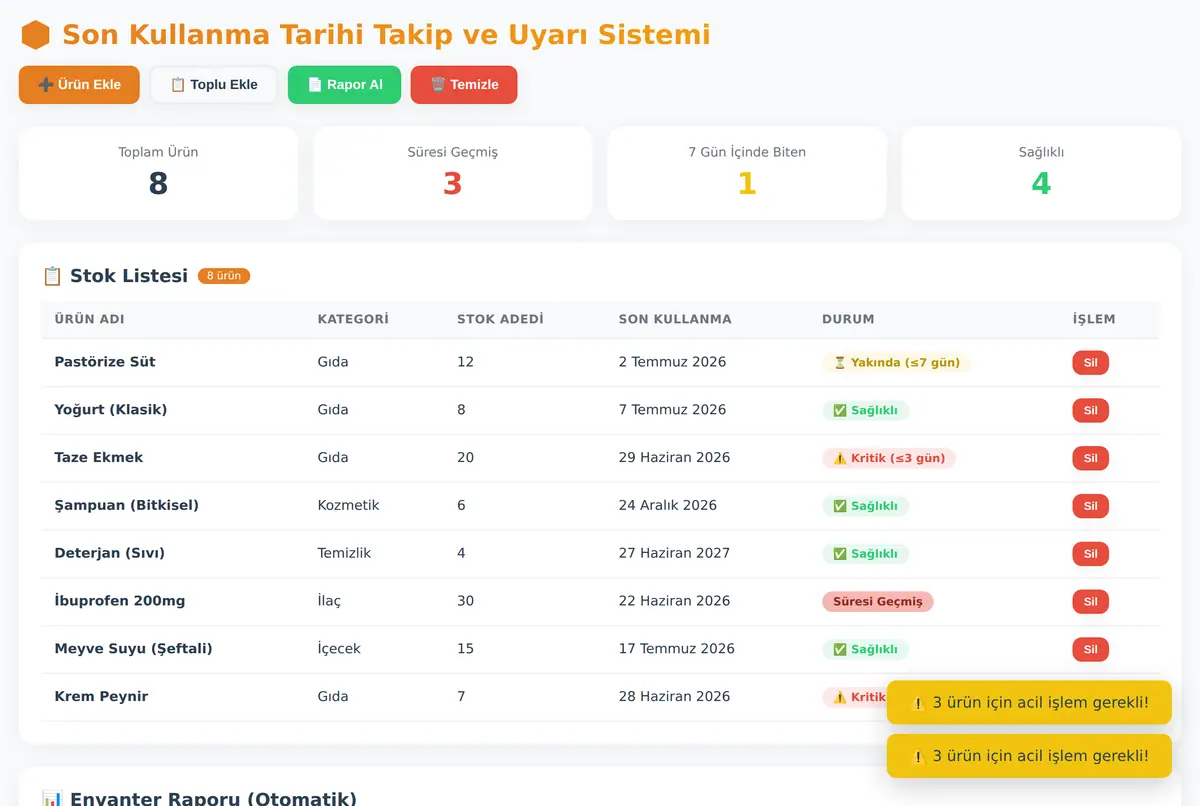Click the Sağlıklı badge in the Yoğurt row
This screenshot has height=806, width=1200.
[x=866, y=410]
